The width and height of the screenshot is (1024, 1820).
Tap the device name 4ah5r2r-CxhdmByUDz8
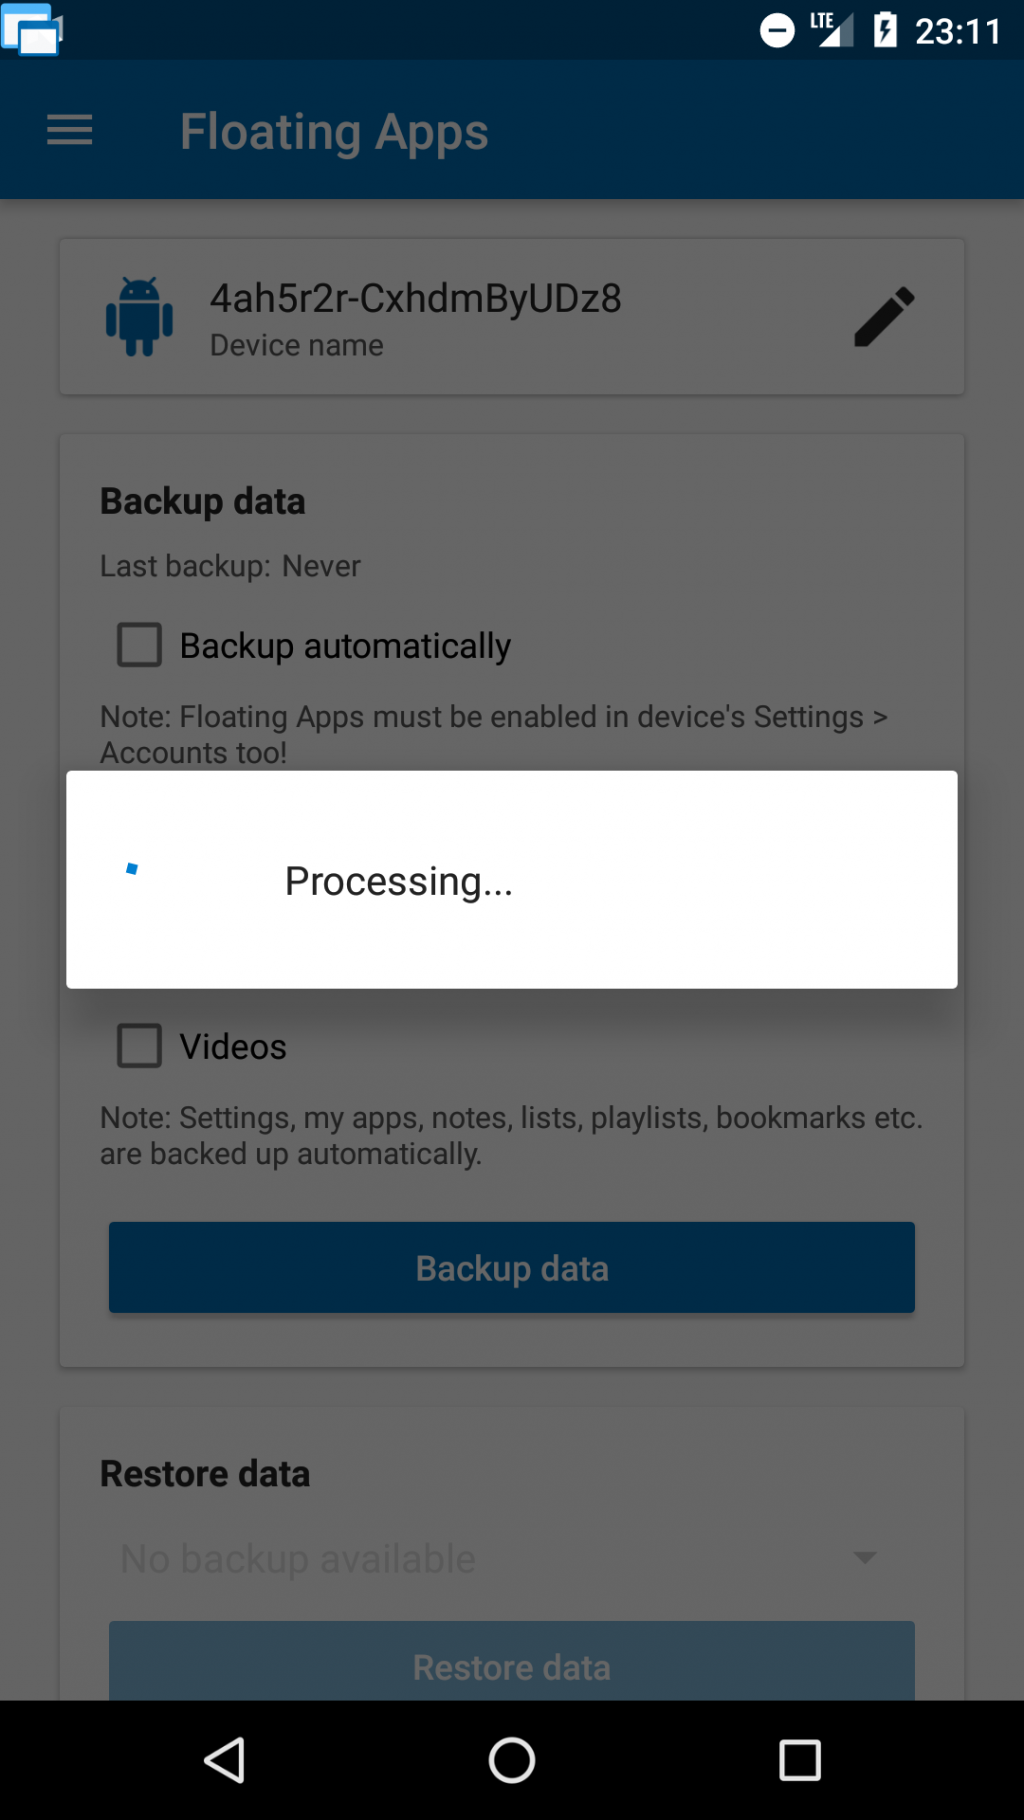coord(416,297)
